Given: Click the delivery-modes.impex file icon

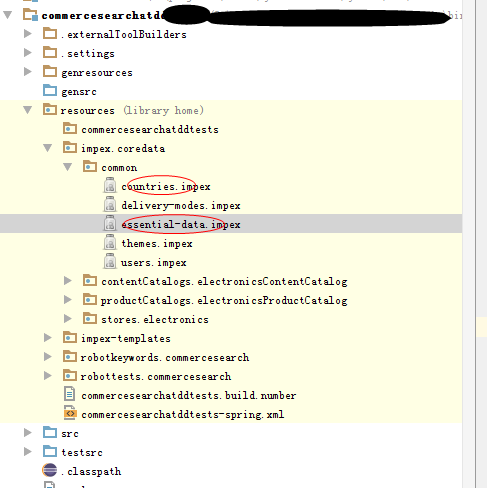Looking at the screenshot, I should [x=110, y=204].
